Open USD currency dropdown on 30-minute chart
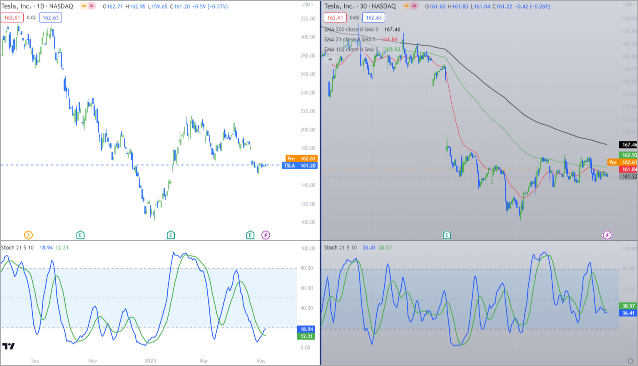638x366 pixels. point(629,4)
